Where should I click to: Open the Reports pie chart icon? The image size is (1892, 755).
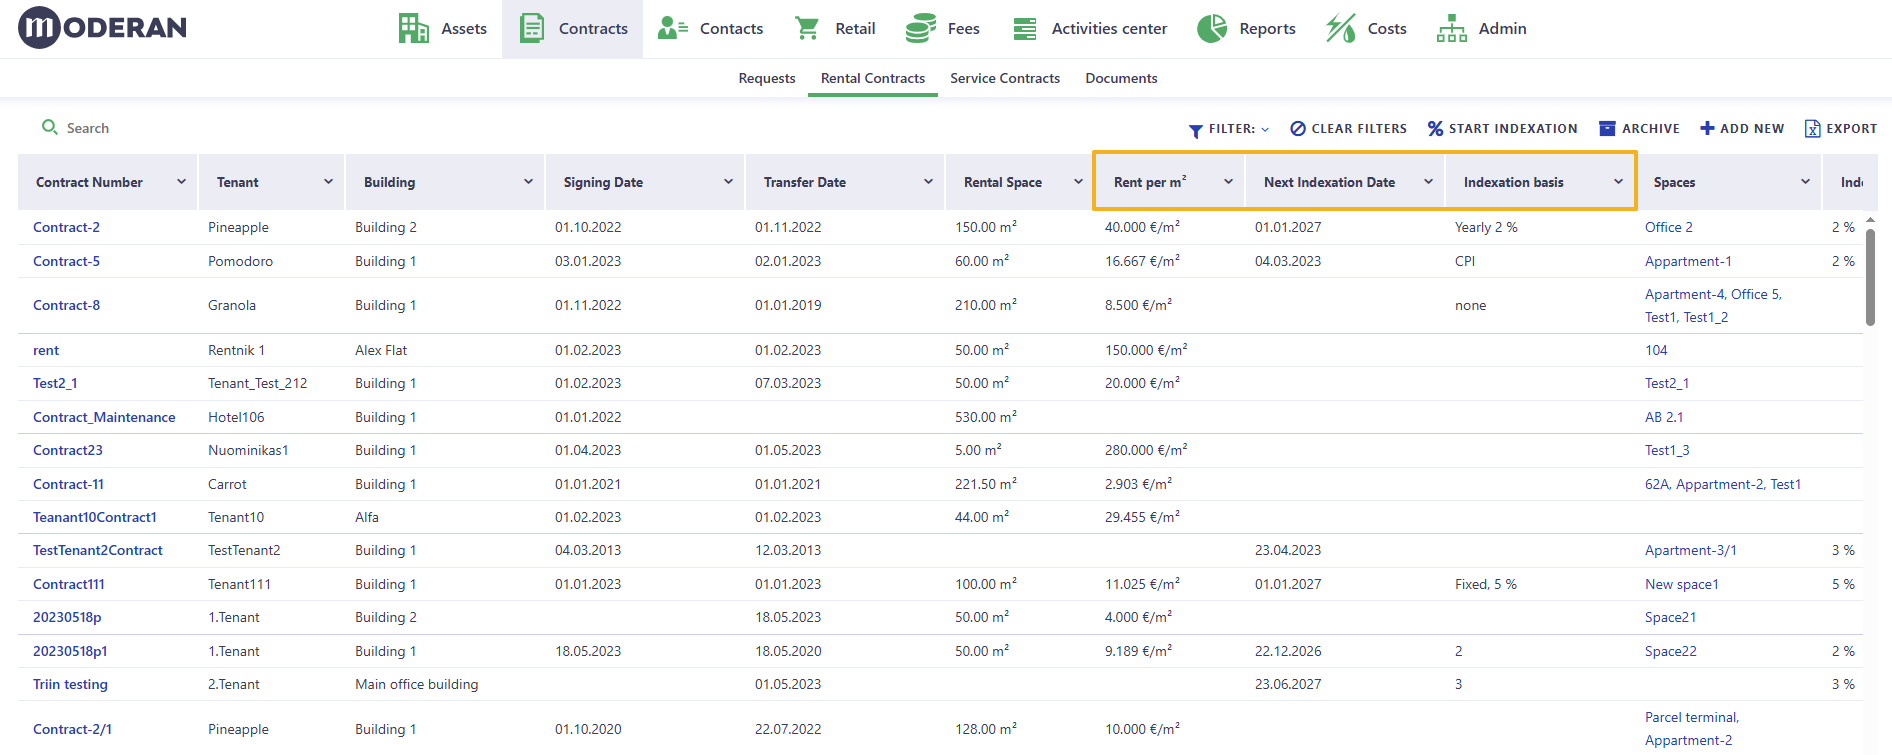(x=1212, y=28)
